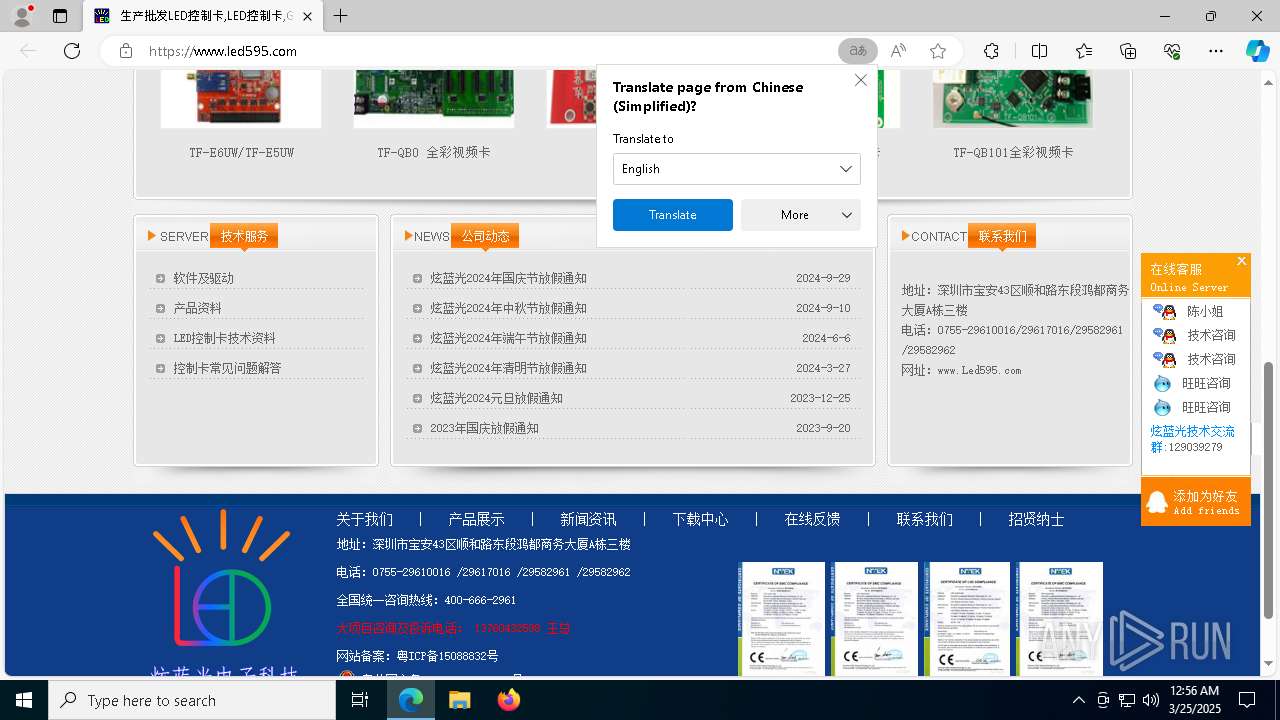
Task: Open 炫蓝光2024年国庆节放假通知 news
Action: 508,278
